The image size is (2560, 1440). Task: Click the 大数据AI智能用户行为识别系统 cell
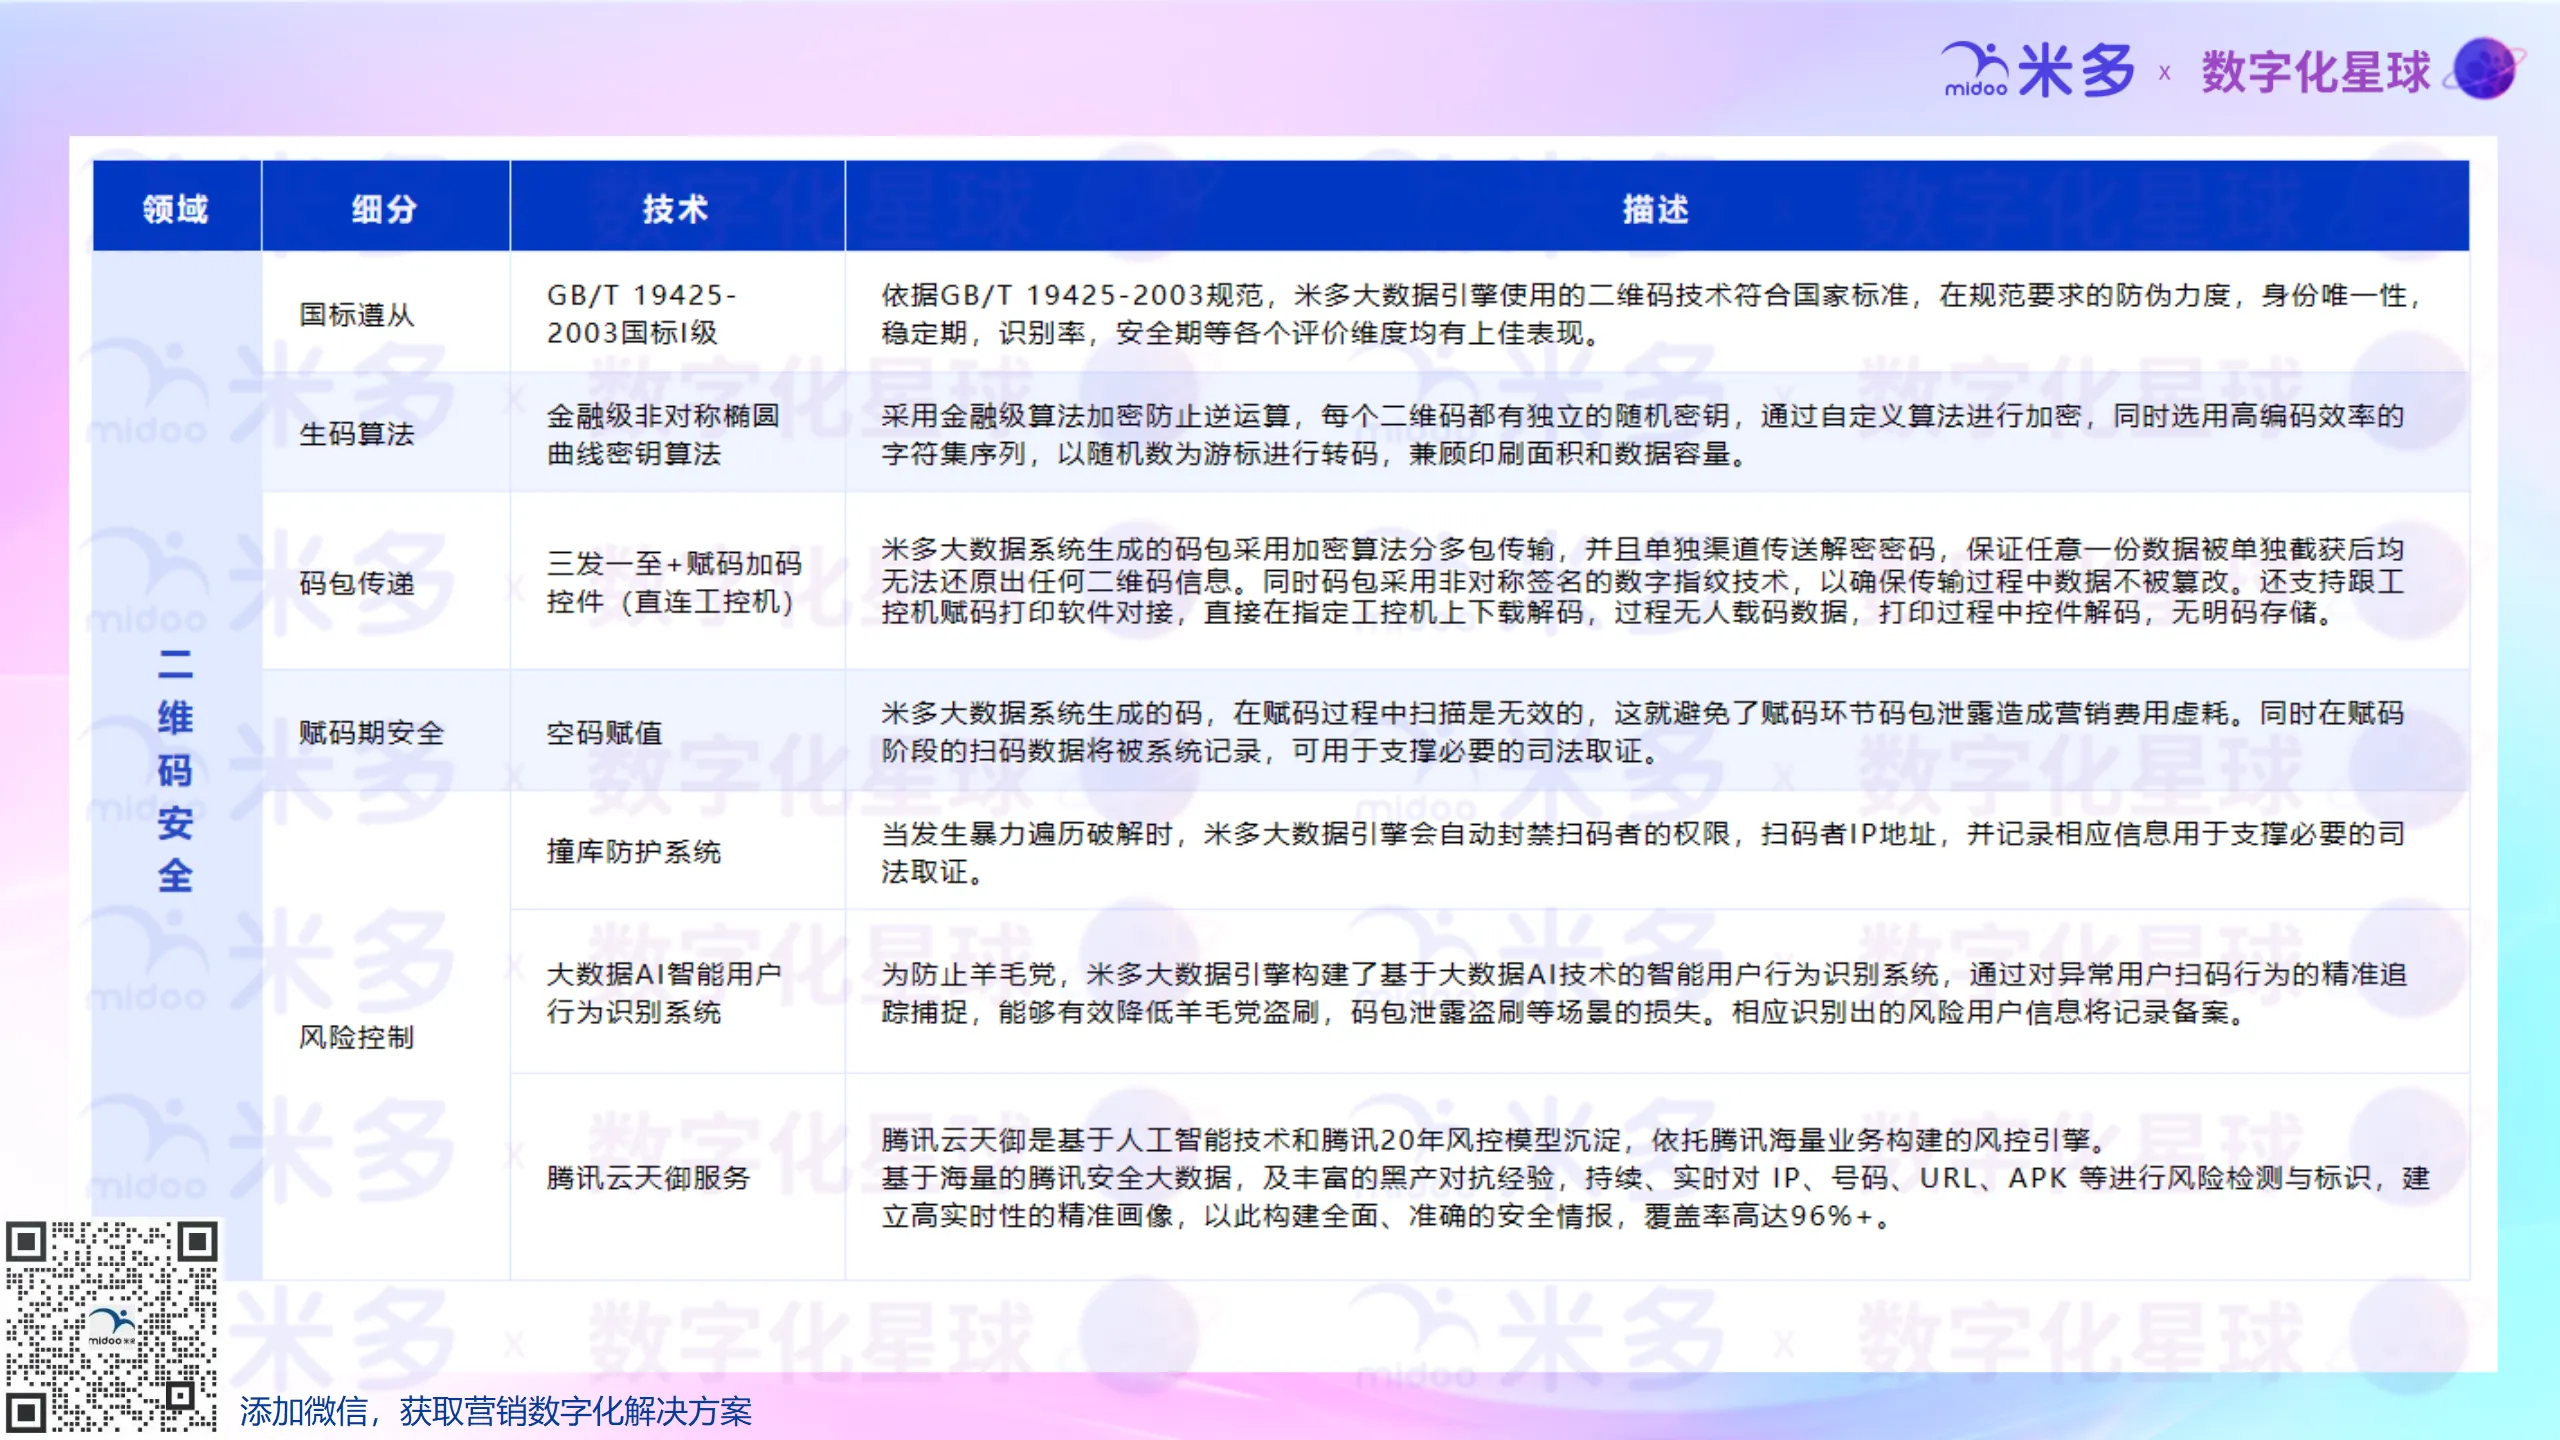[x=677, y=992]
